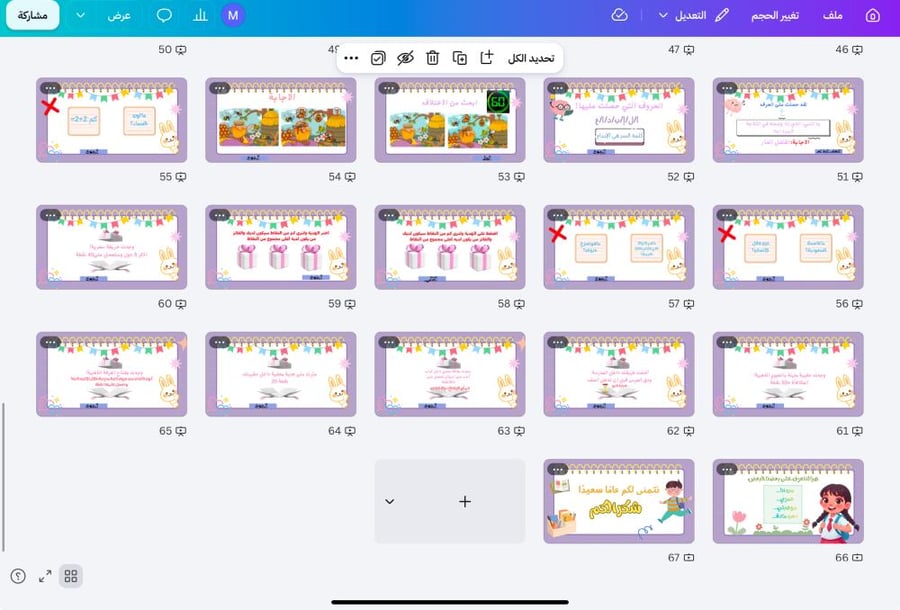Expand the dropdown arrow next to عرض
The width and height of the screenshot is (900, 610).
(x=80, y=15)
